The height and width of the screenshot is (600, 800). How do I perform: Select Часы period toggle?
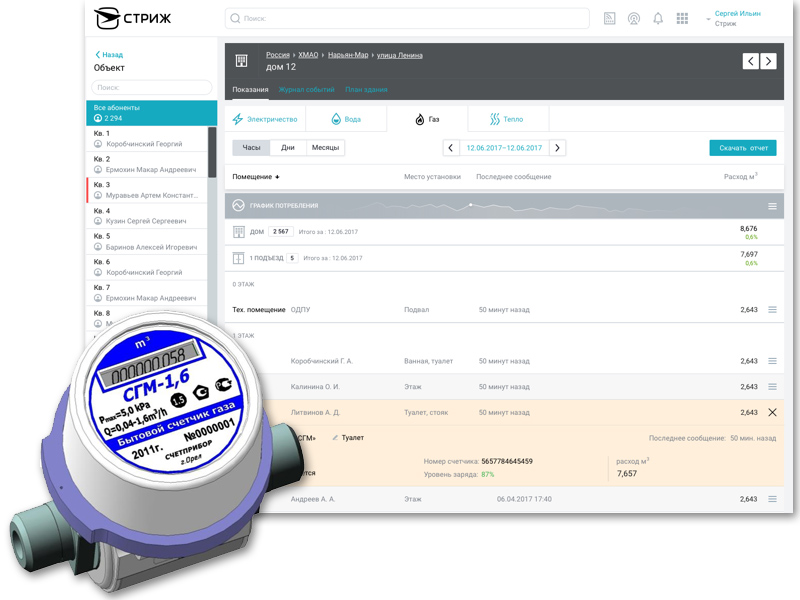coord(251,147)
